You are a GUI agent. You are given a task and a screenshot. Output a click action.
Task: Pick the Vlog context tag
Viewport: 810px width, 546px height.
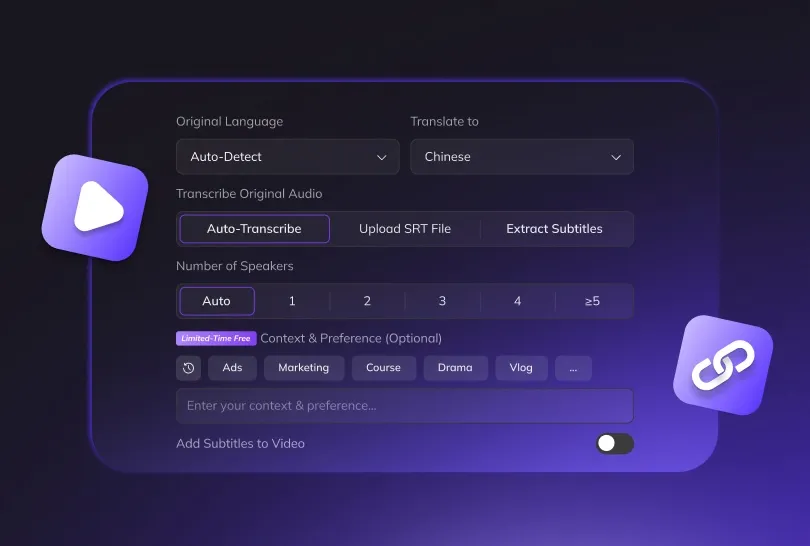pos(521,368)
